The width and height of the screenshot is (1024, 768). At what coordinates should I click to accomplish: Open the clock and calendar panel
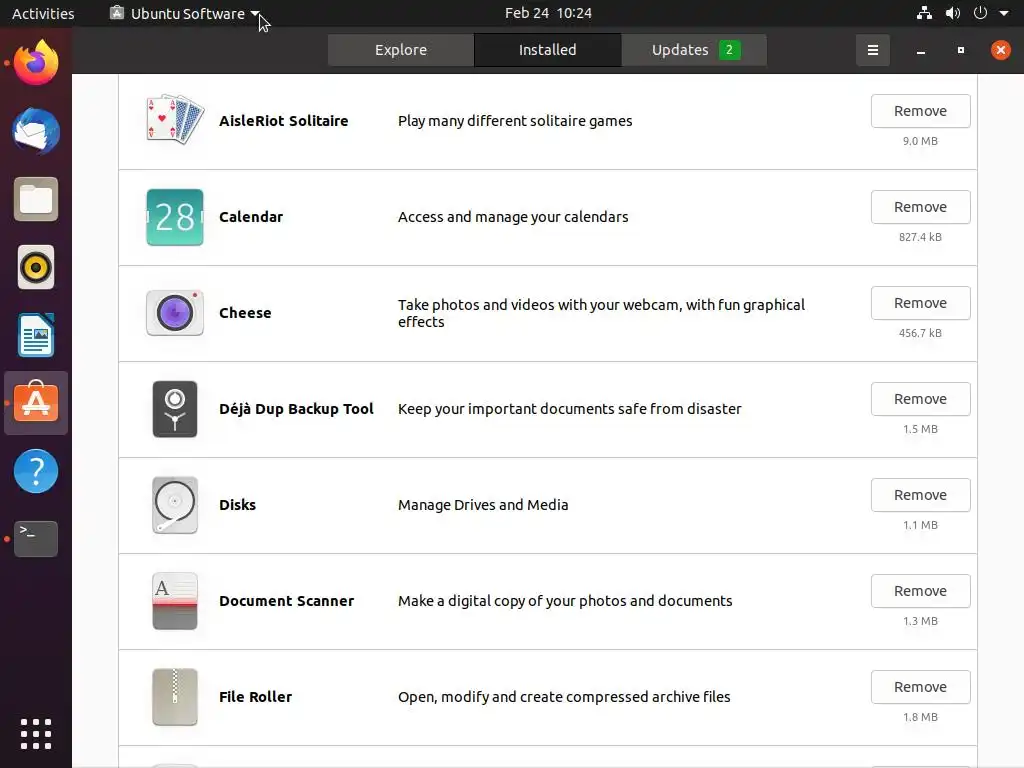548,14
